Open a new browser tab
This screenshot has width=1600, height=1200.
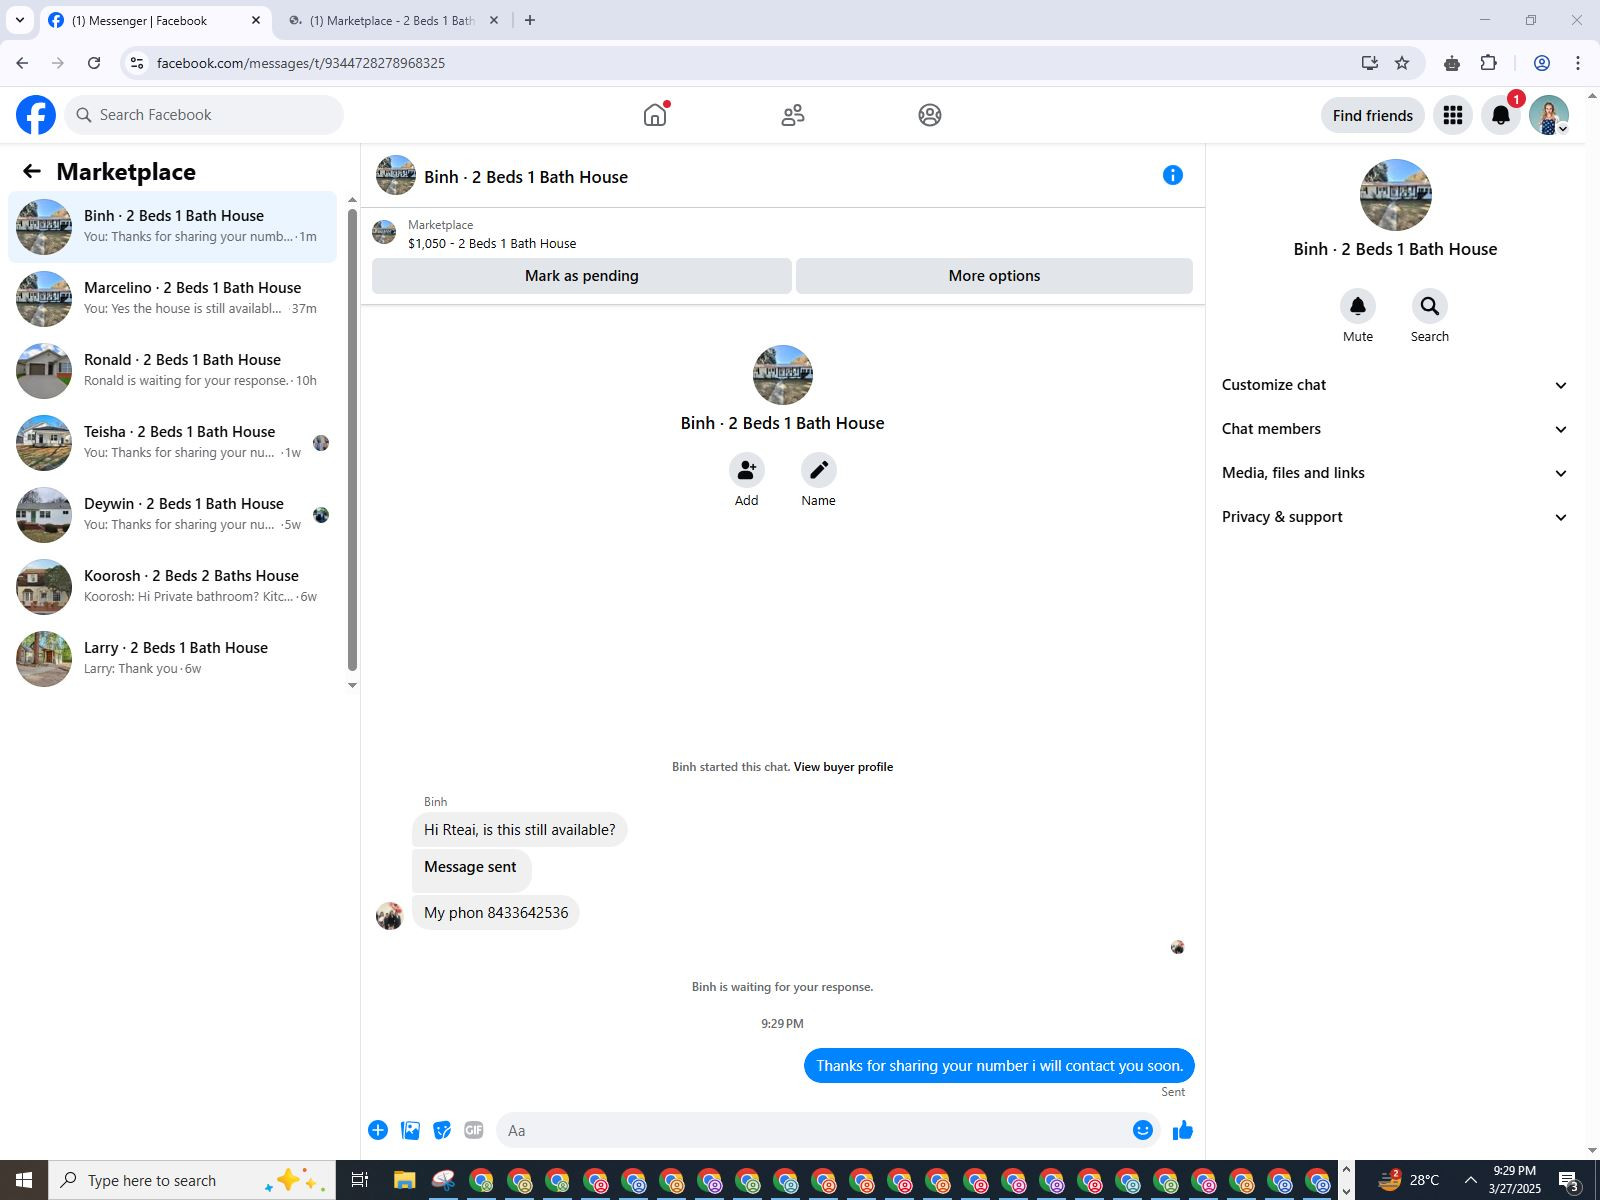[530, 20]
